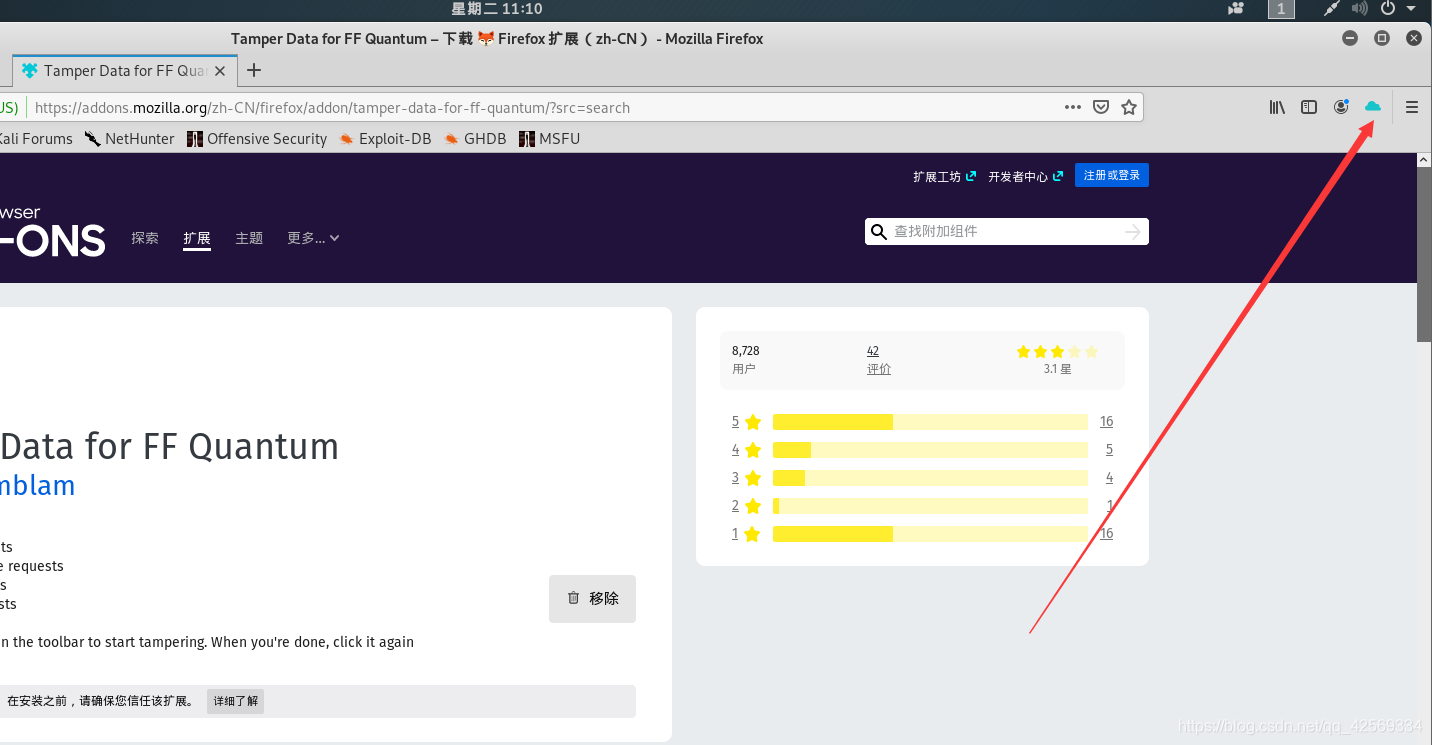Open the Exploit-DB bookmark
This screenshot has width=1432, height=745.
tap(386, 139)
